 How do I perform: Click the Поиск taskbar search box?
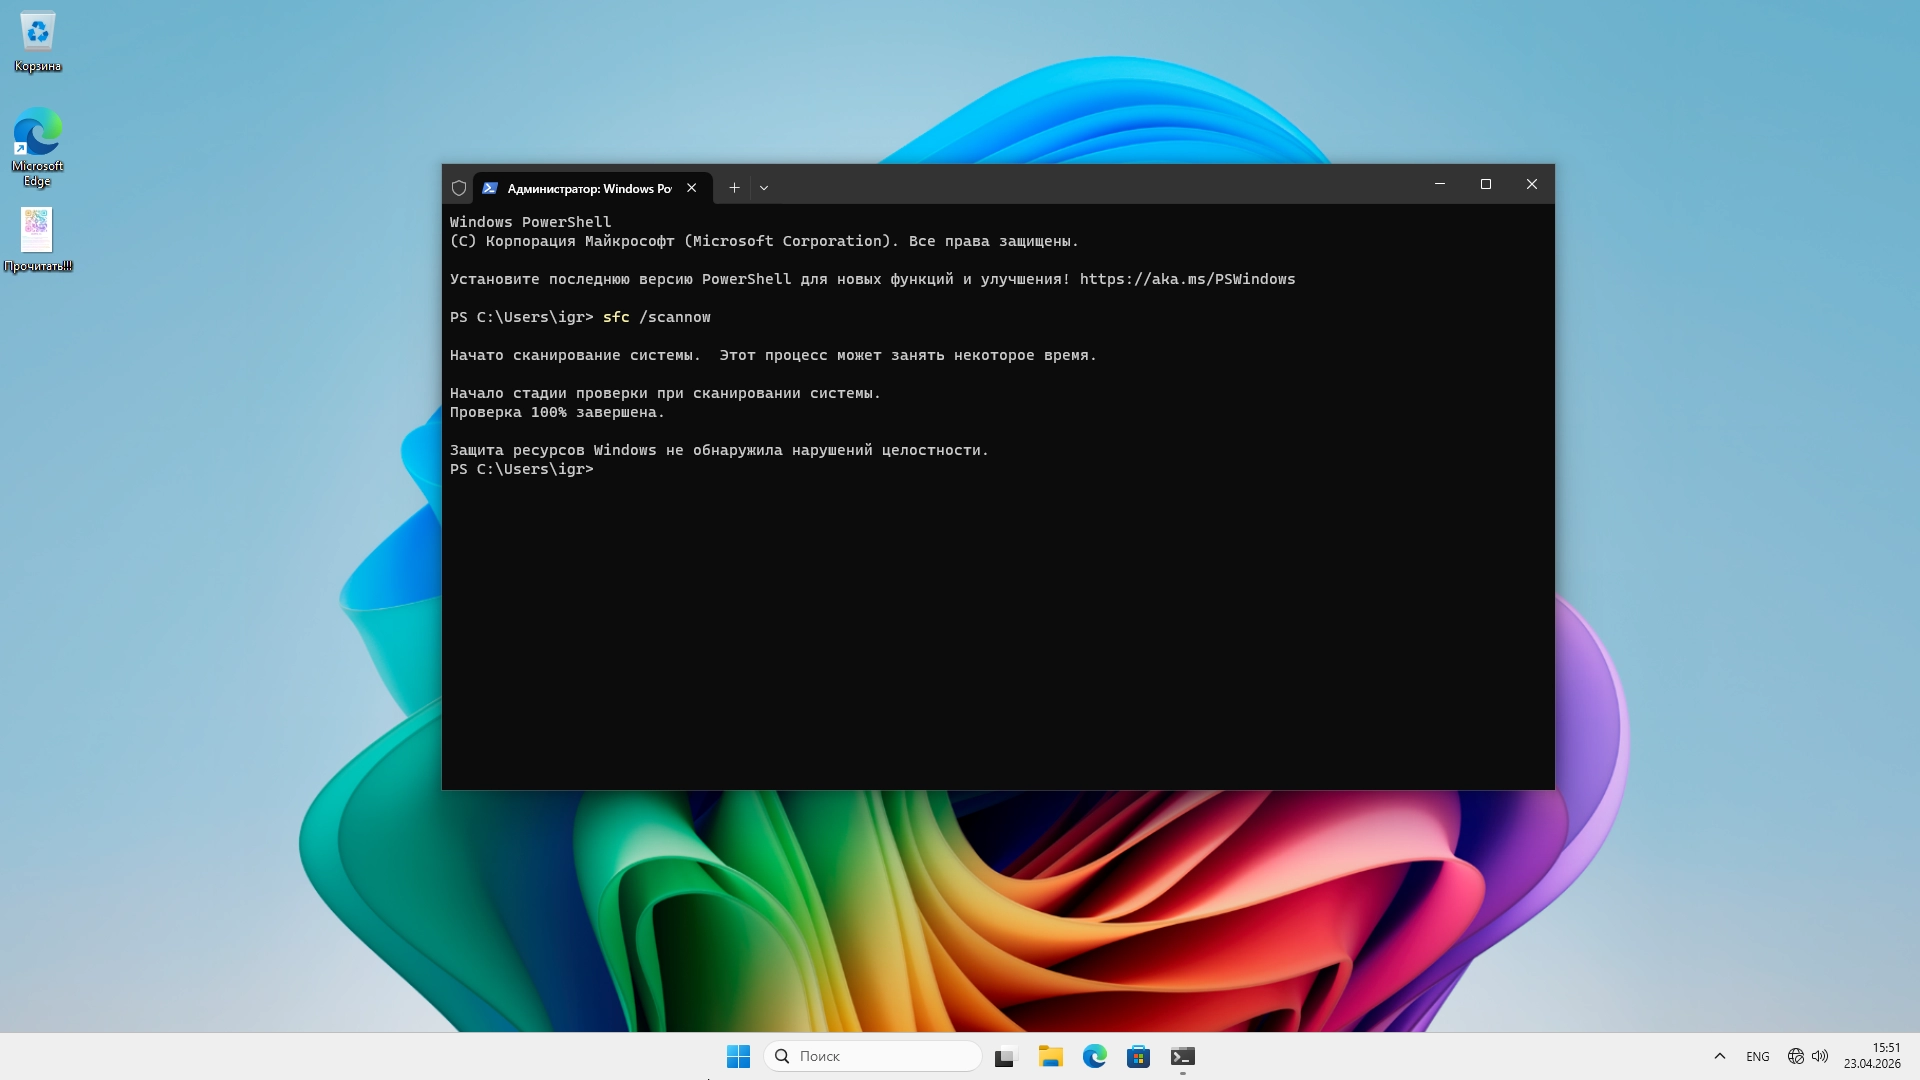[872, 1056]
